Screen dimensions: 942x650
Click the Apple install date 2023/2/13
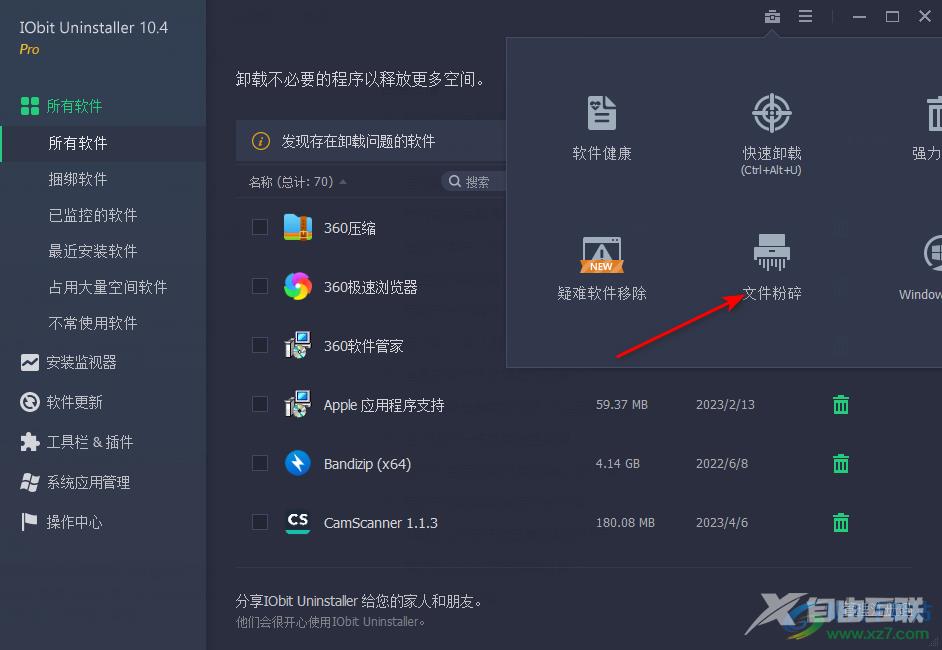[x=725, y=404]
